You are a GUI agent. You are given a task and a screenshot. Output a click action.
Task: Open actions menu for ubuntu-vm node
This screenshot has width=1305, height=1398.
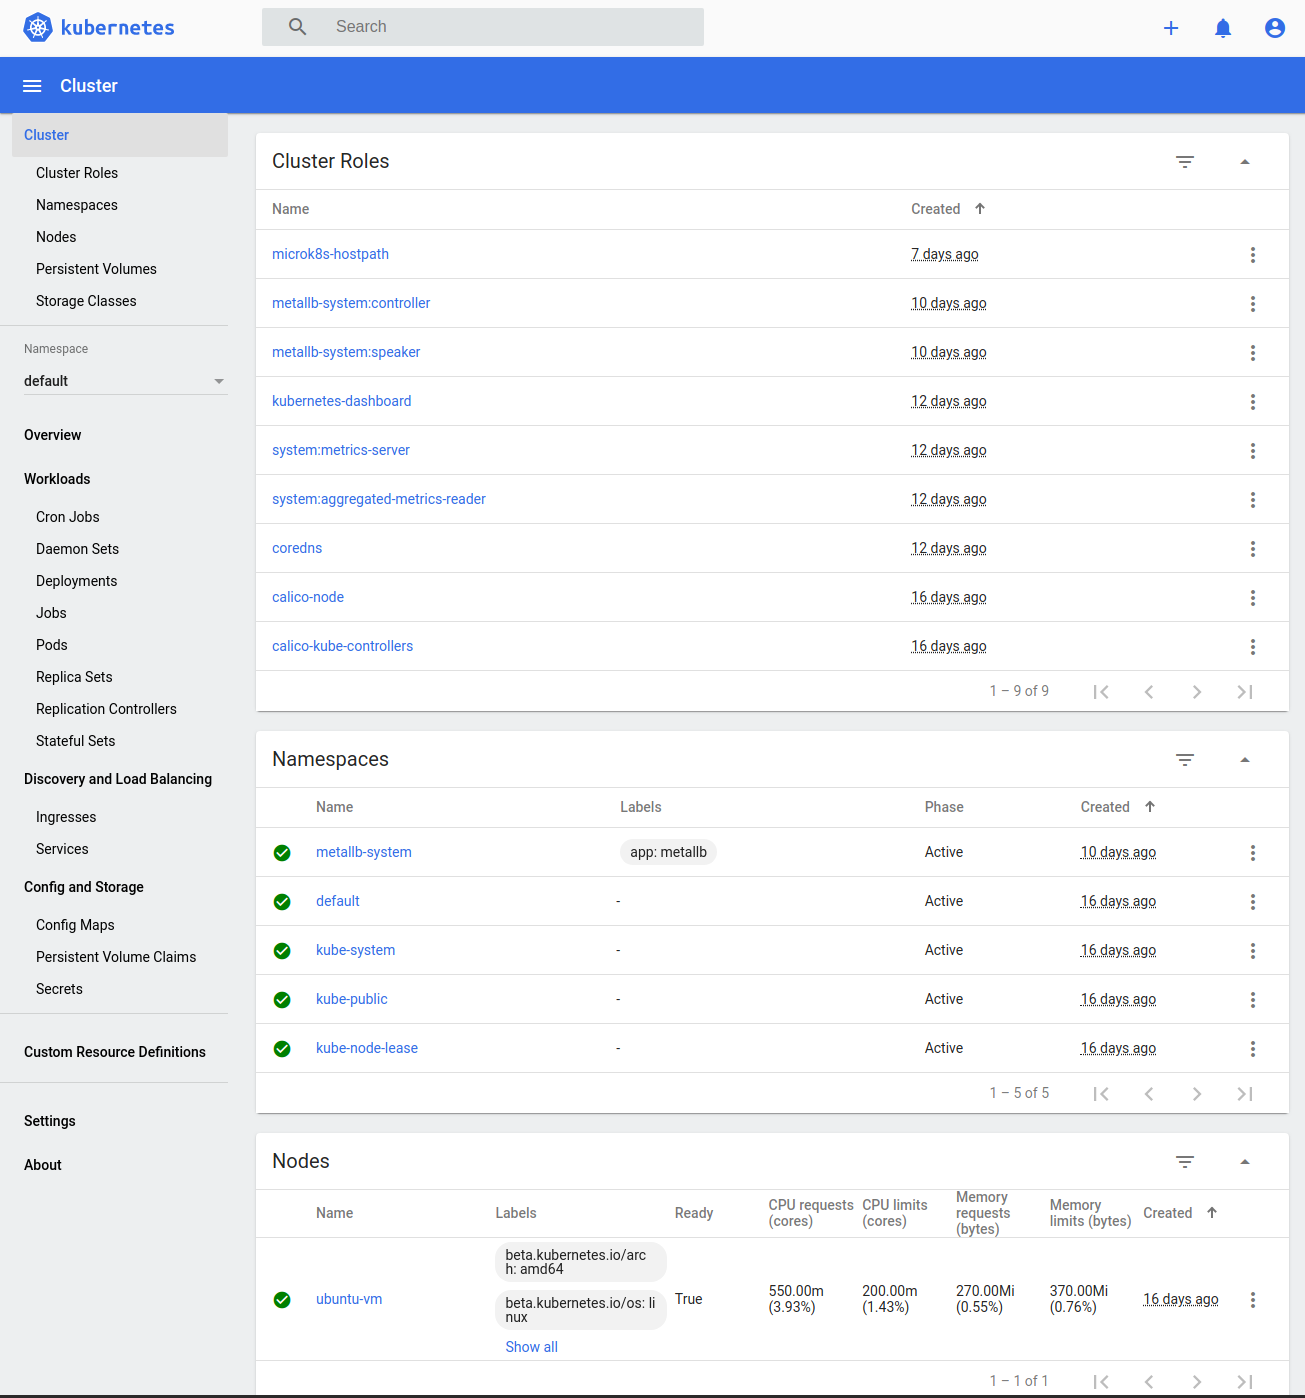pyautogui.click(x=1253, y=1300)
